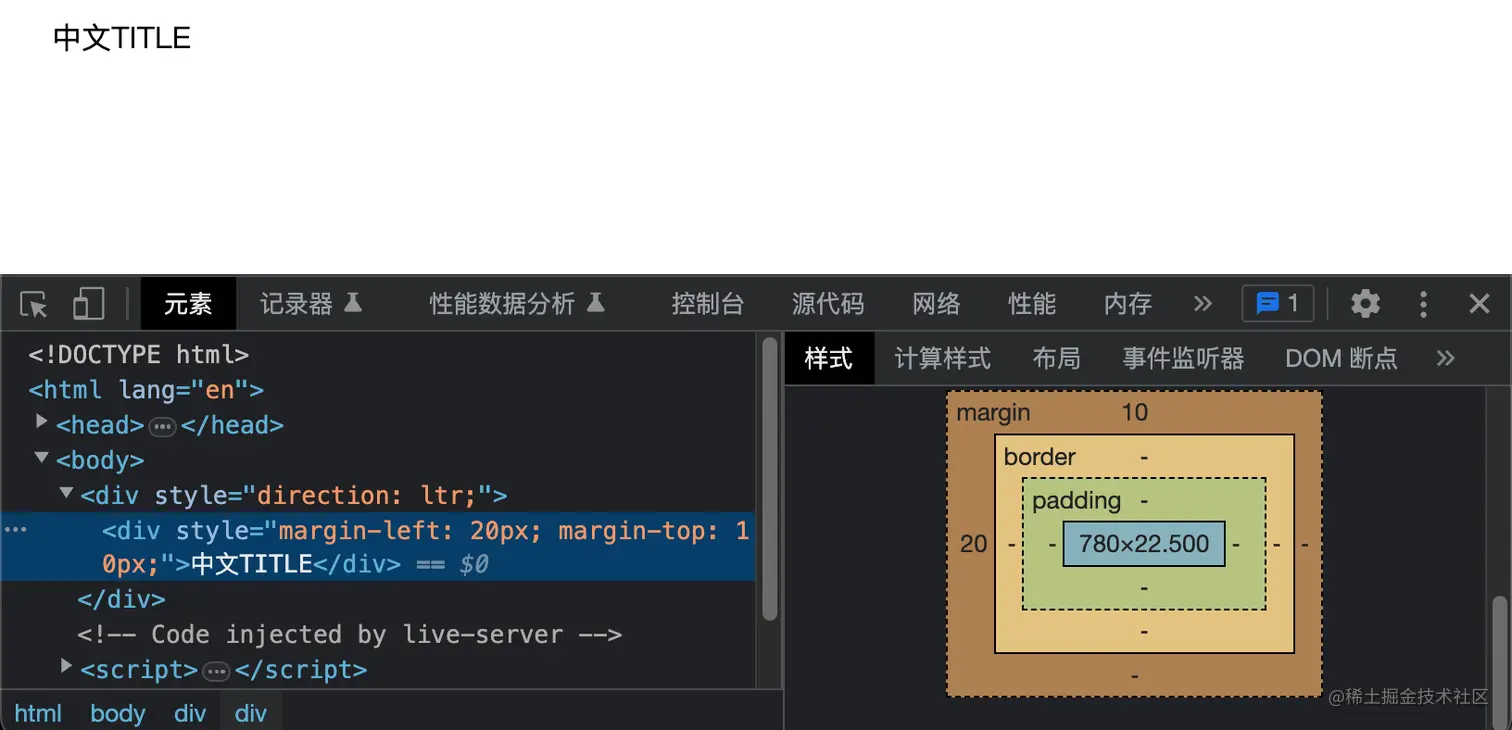Click the border label in box model

point(1040,457)
